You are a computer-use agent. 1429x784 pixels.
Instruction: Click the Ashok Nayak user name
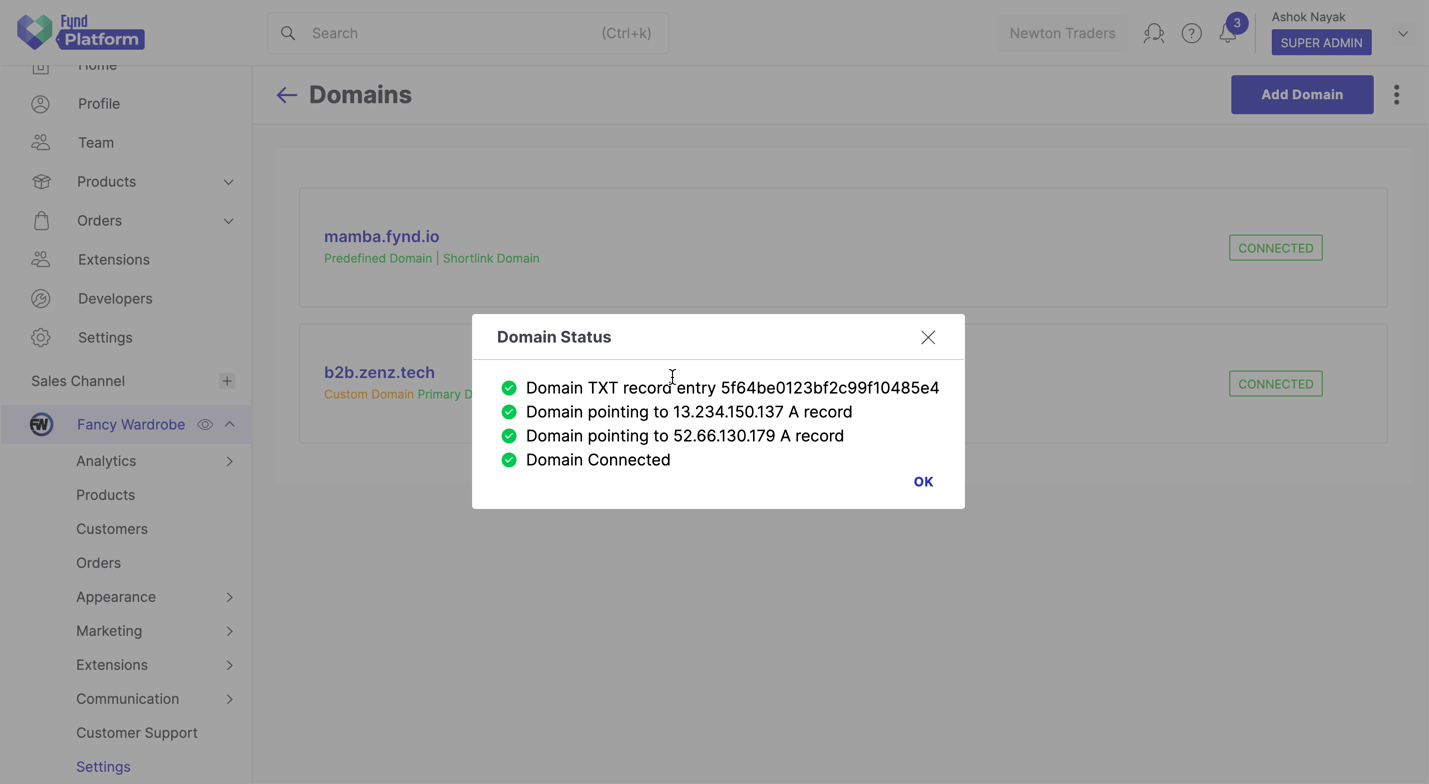click(1308, 17)
